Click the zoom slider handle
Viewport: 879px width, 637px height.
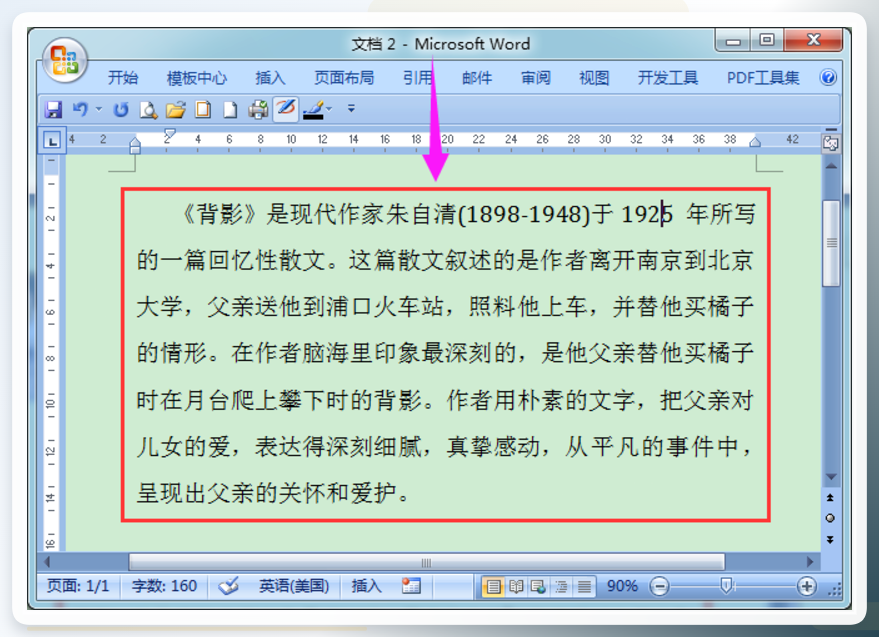(727, 587)
